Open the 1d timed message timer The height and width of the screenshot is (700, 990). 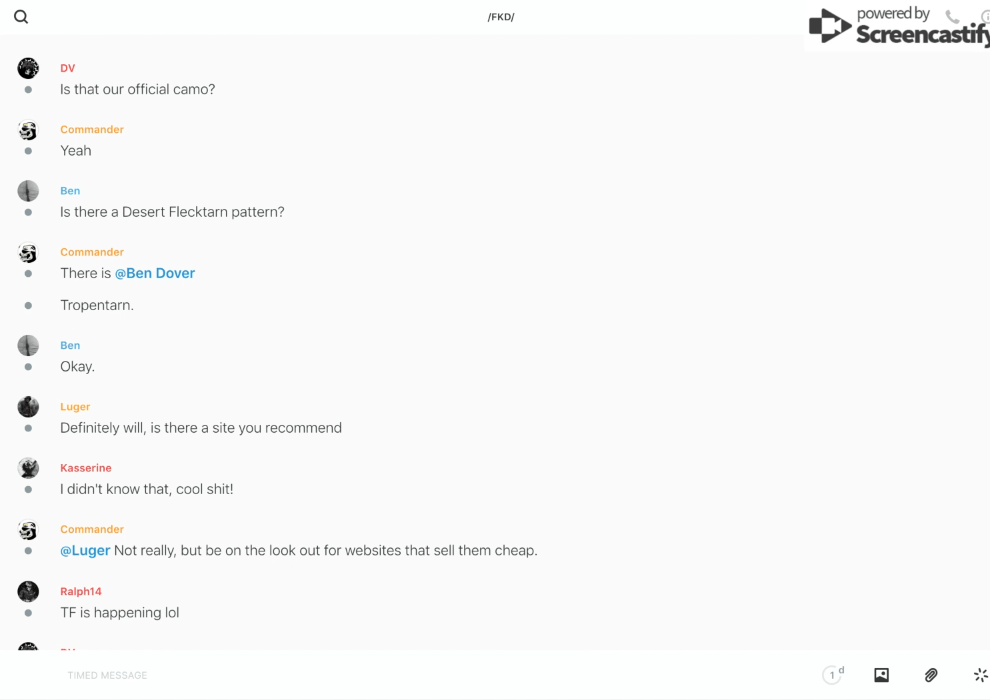[833, 675]
